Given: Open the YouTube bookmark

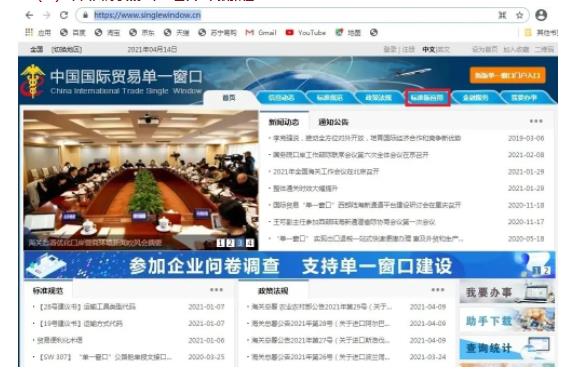Looking at the screenshot, I should (306, 33).
